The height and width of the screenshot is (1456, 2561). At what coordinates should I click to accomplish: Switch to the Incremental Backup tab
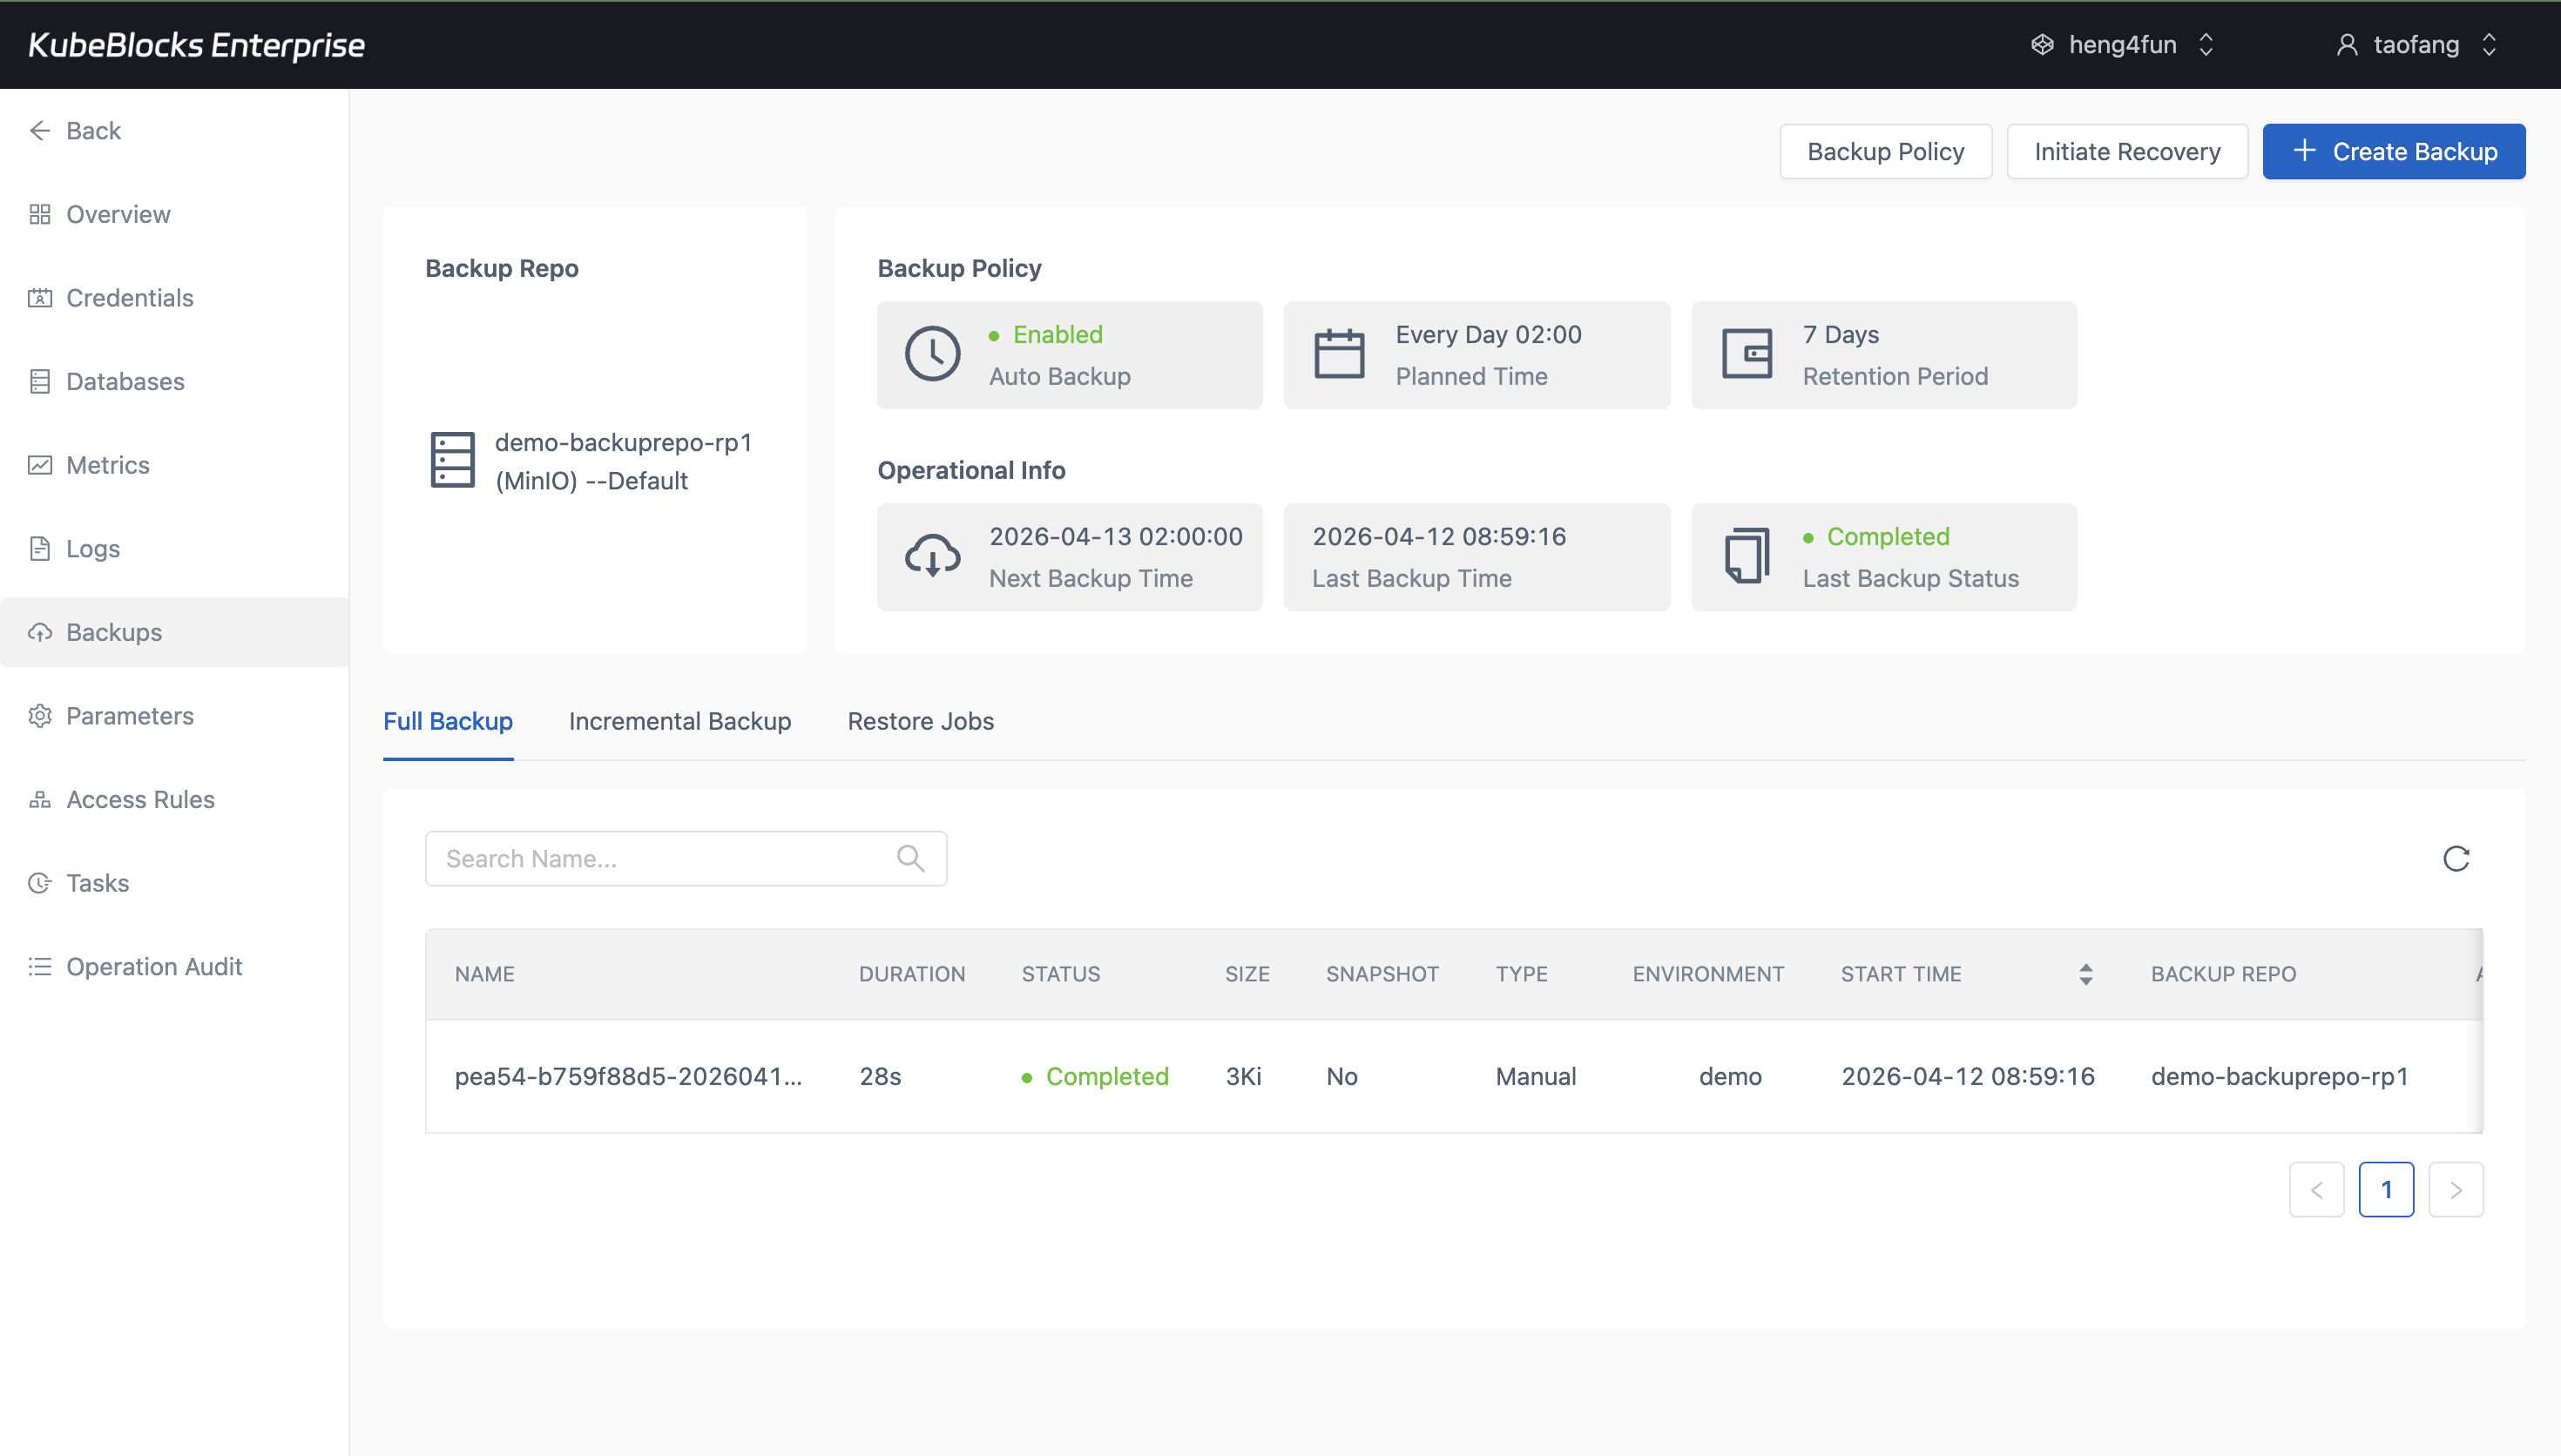(680, 721)
